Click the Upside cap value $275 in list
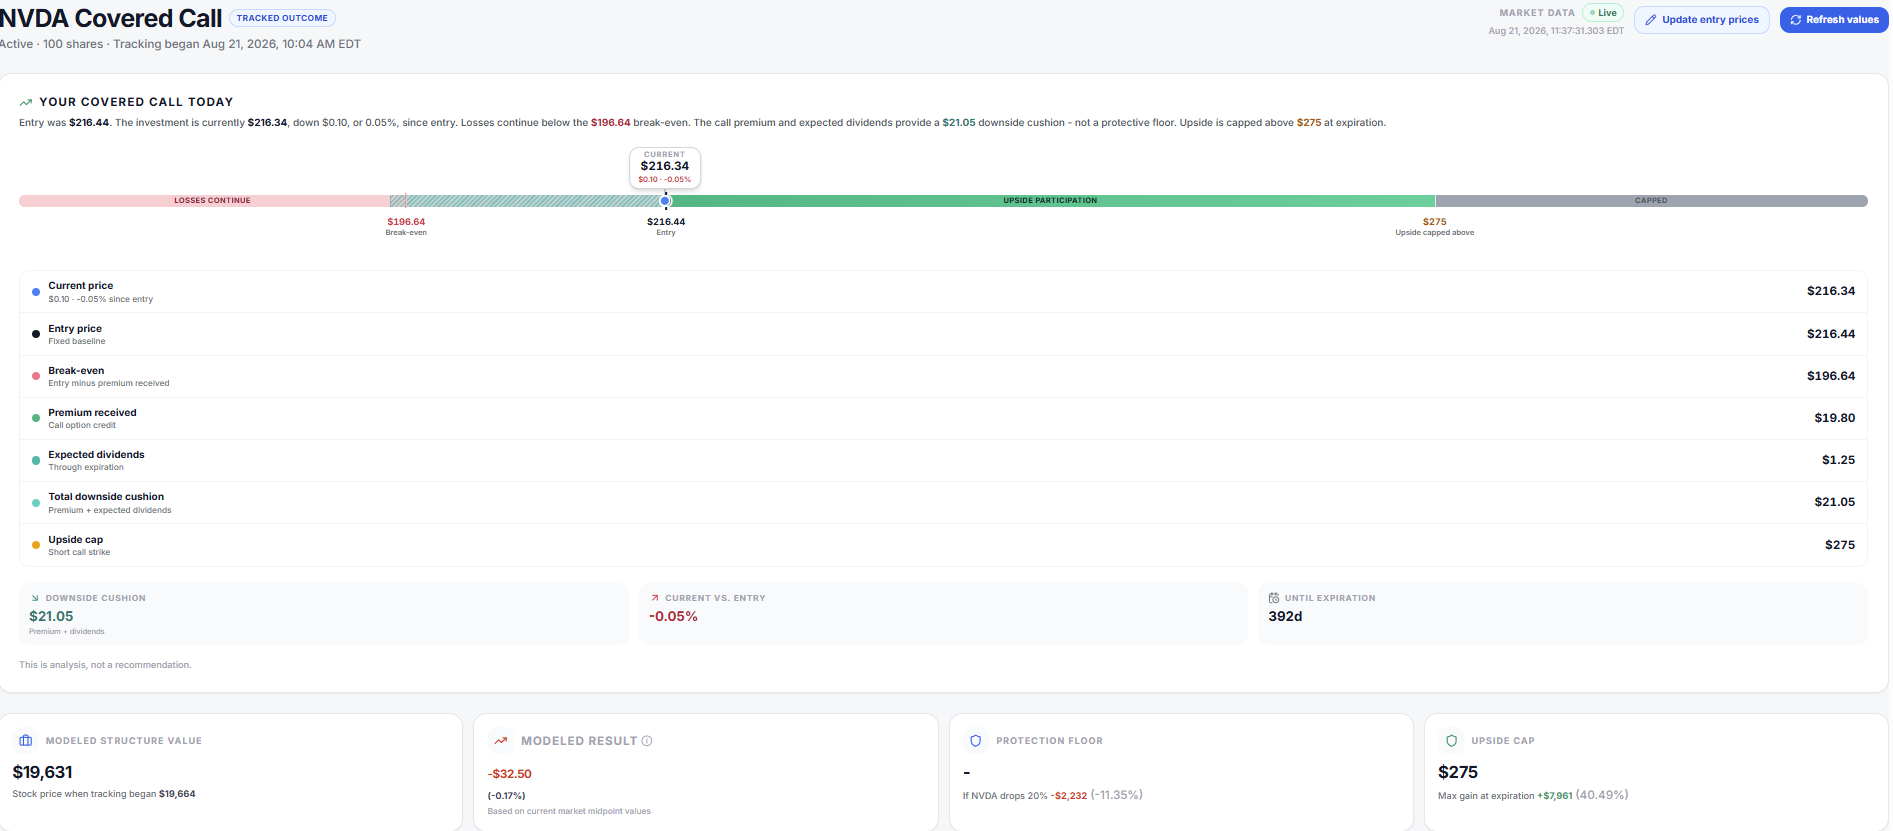The height and width of the screenshot is (831, 1893). click(x=1840, y=545)
